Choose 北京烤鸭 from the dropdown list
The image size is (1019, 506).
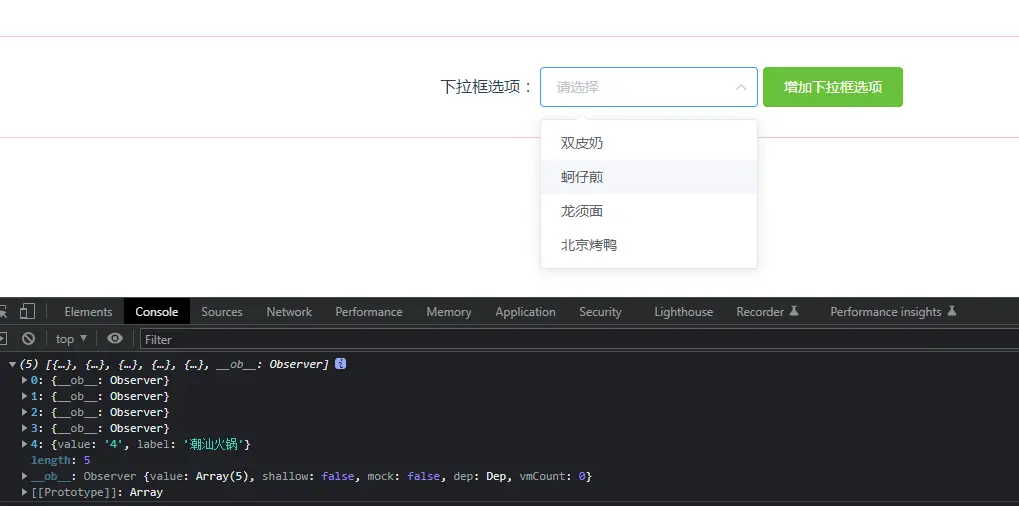649,246
